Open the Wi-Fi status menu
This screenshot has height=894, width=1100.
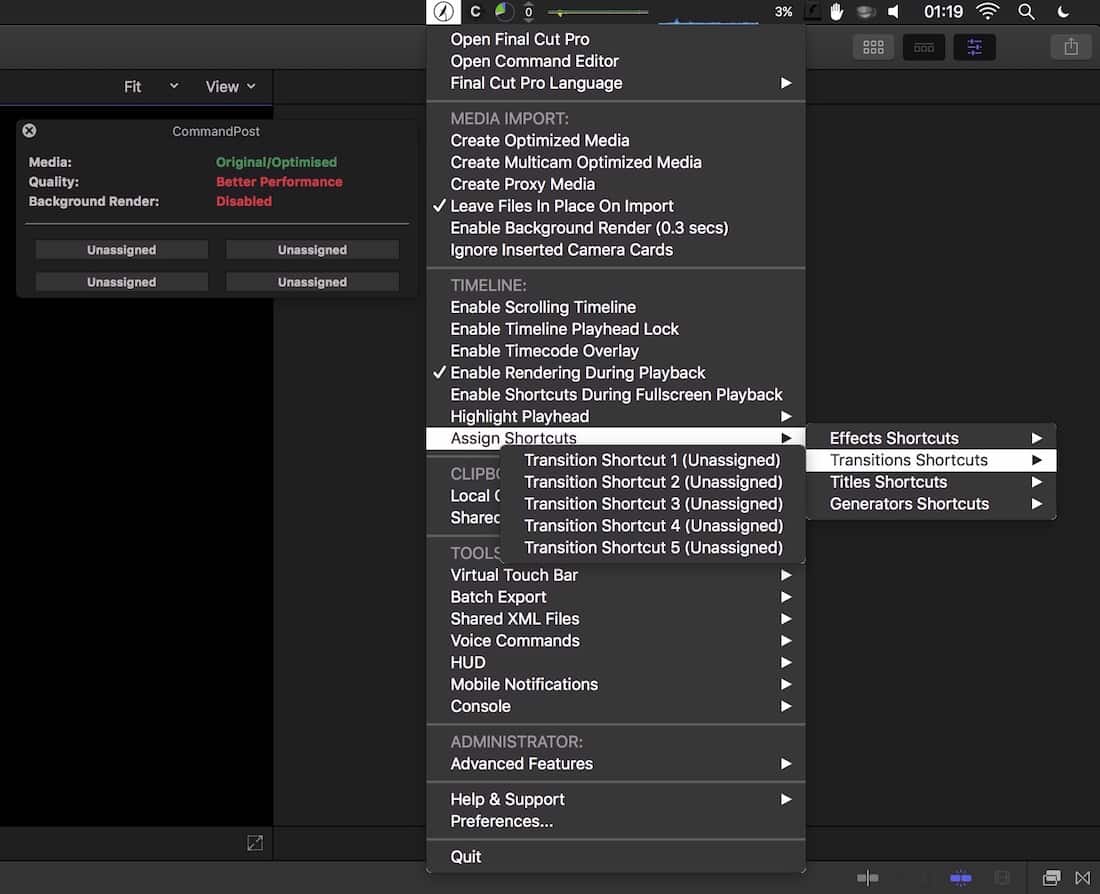point(988,11)
